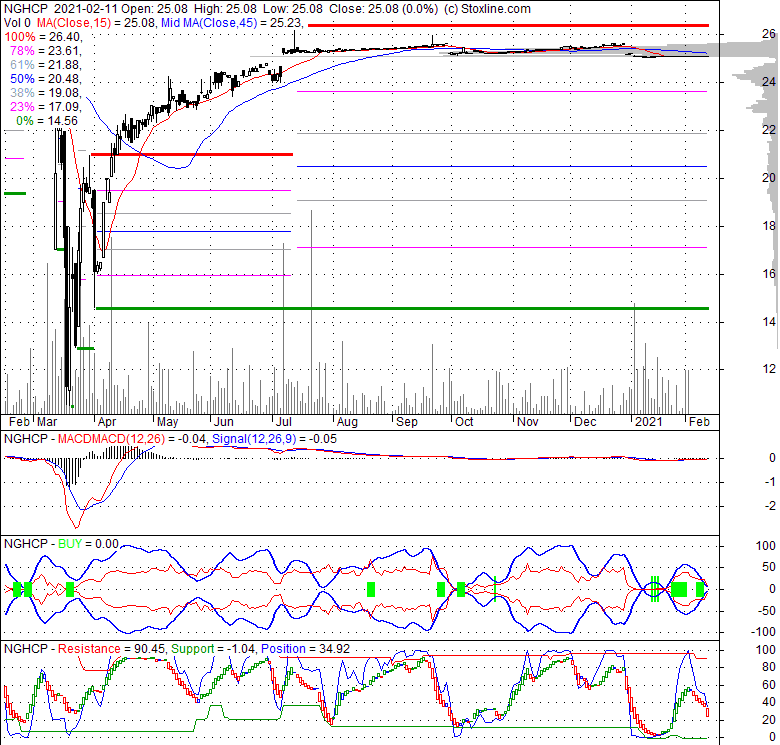Click the 'Feb' 2020 month axis label

19,422
